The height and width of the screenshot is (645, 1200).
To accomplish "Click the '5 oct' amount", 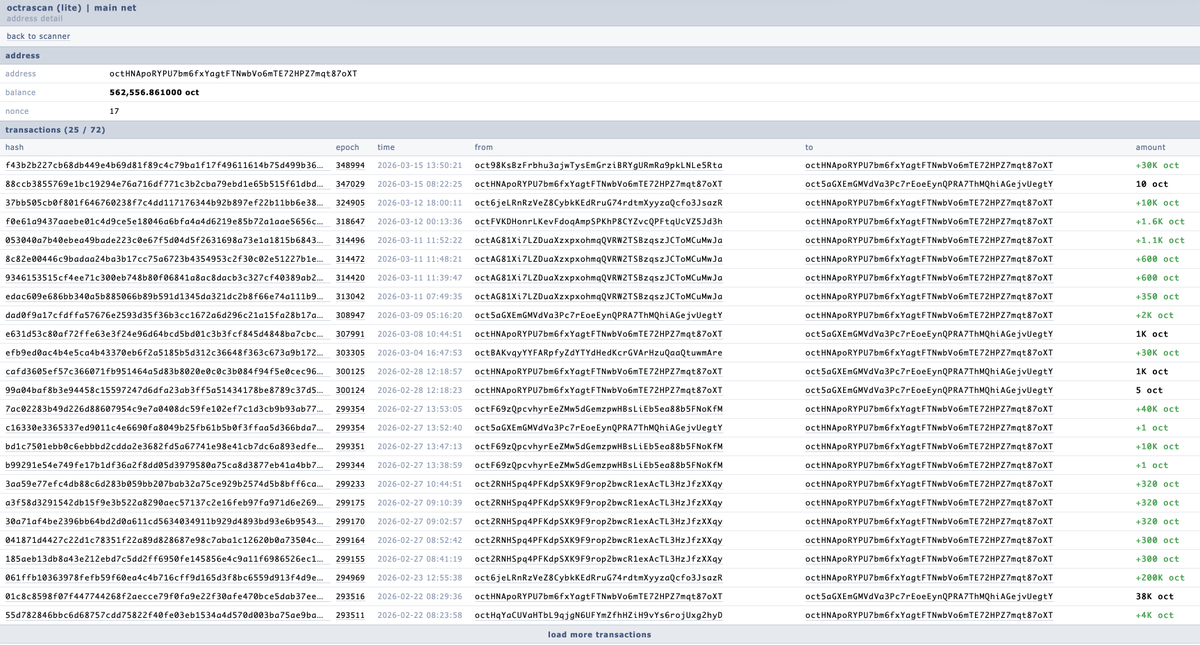I will tap(1149, 390).
